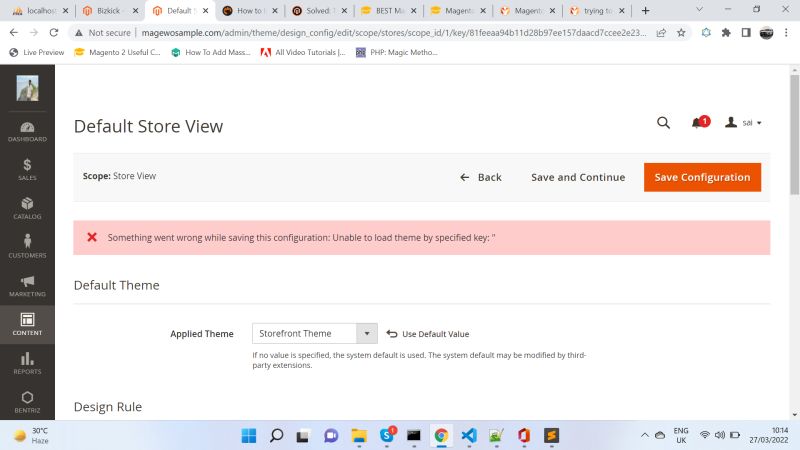This screenshot has width=800, height=450.
Task: Open Sublime Text from taskbar
Action: 552,436
